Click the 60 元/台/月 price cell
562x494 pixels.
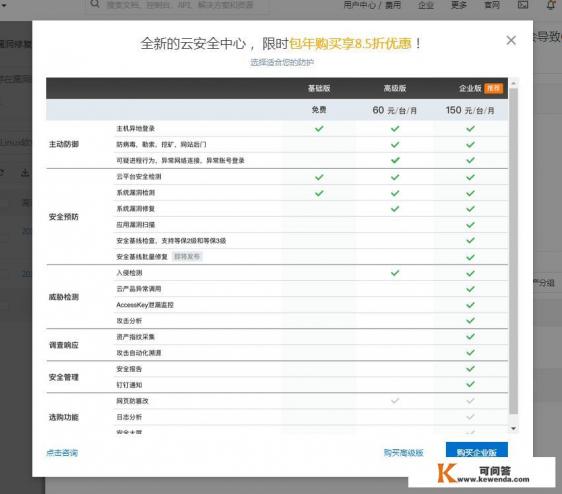[x=395, y=110]
